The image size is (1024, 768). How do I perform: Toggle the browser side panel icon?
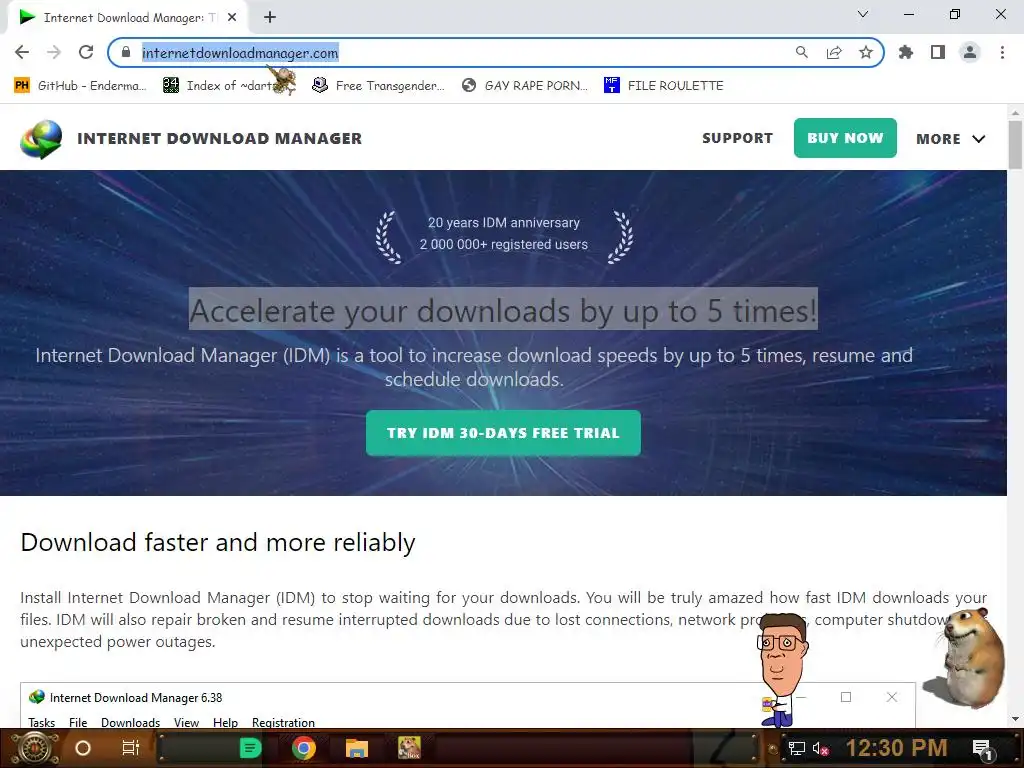coord(938,52)
